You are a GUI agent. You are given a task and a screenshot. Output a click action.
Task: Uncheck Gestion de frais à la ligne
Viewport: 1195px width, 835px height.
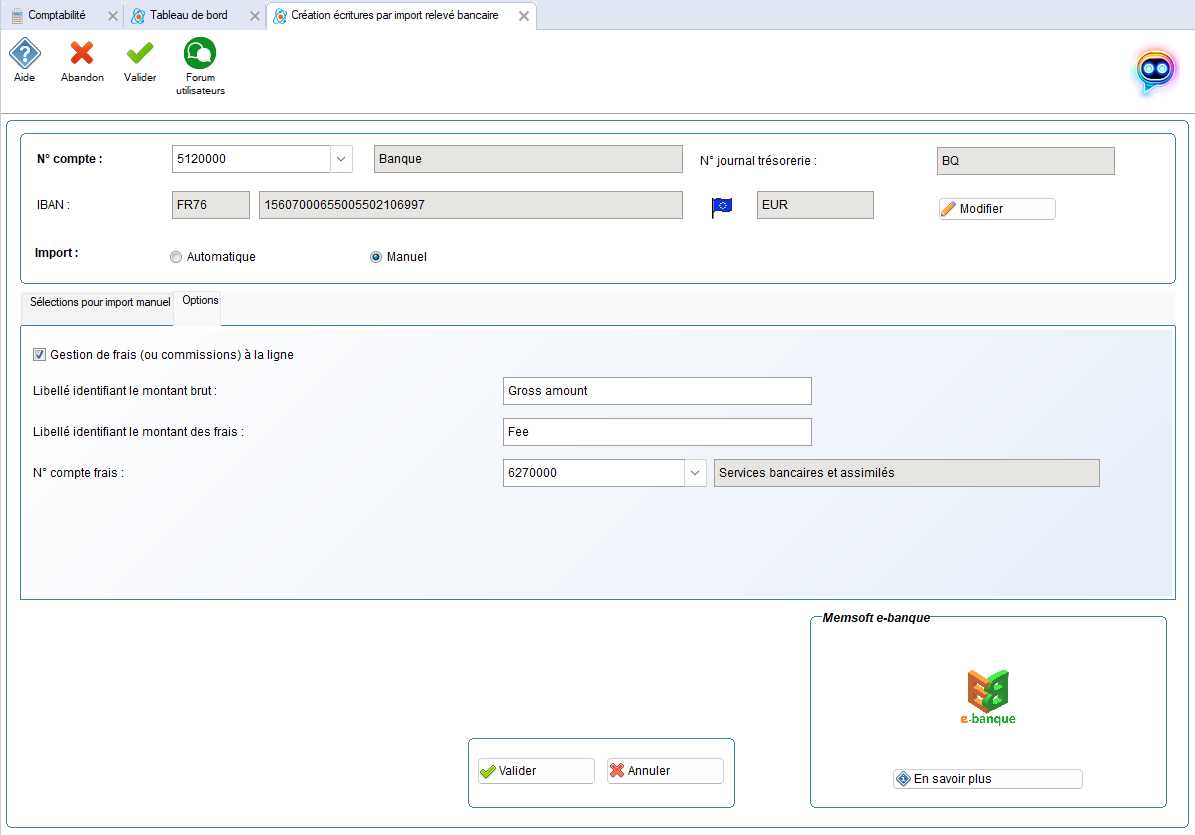pyautogui.click(x=40, y=354)
